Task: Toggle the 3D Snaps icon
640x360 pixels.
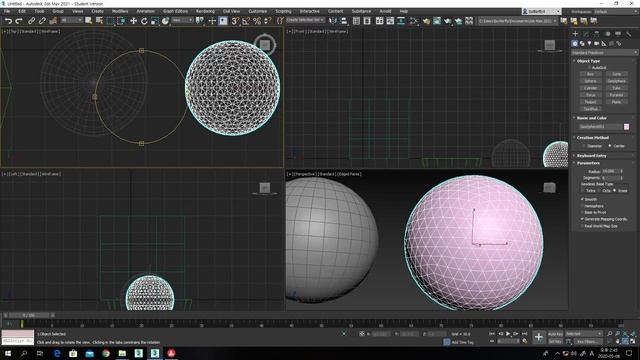Action: tap(235, 20)
